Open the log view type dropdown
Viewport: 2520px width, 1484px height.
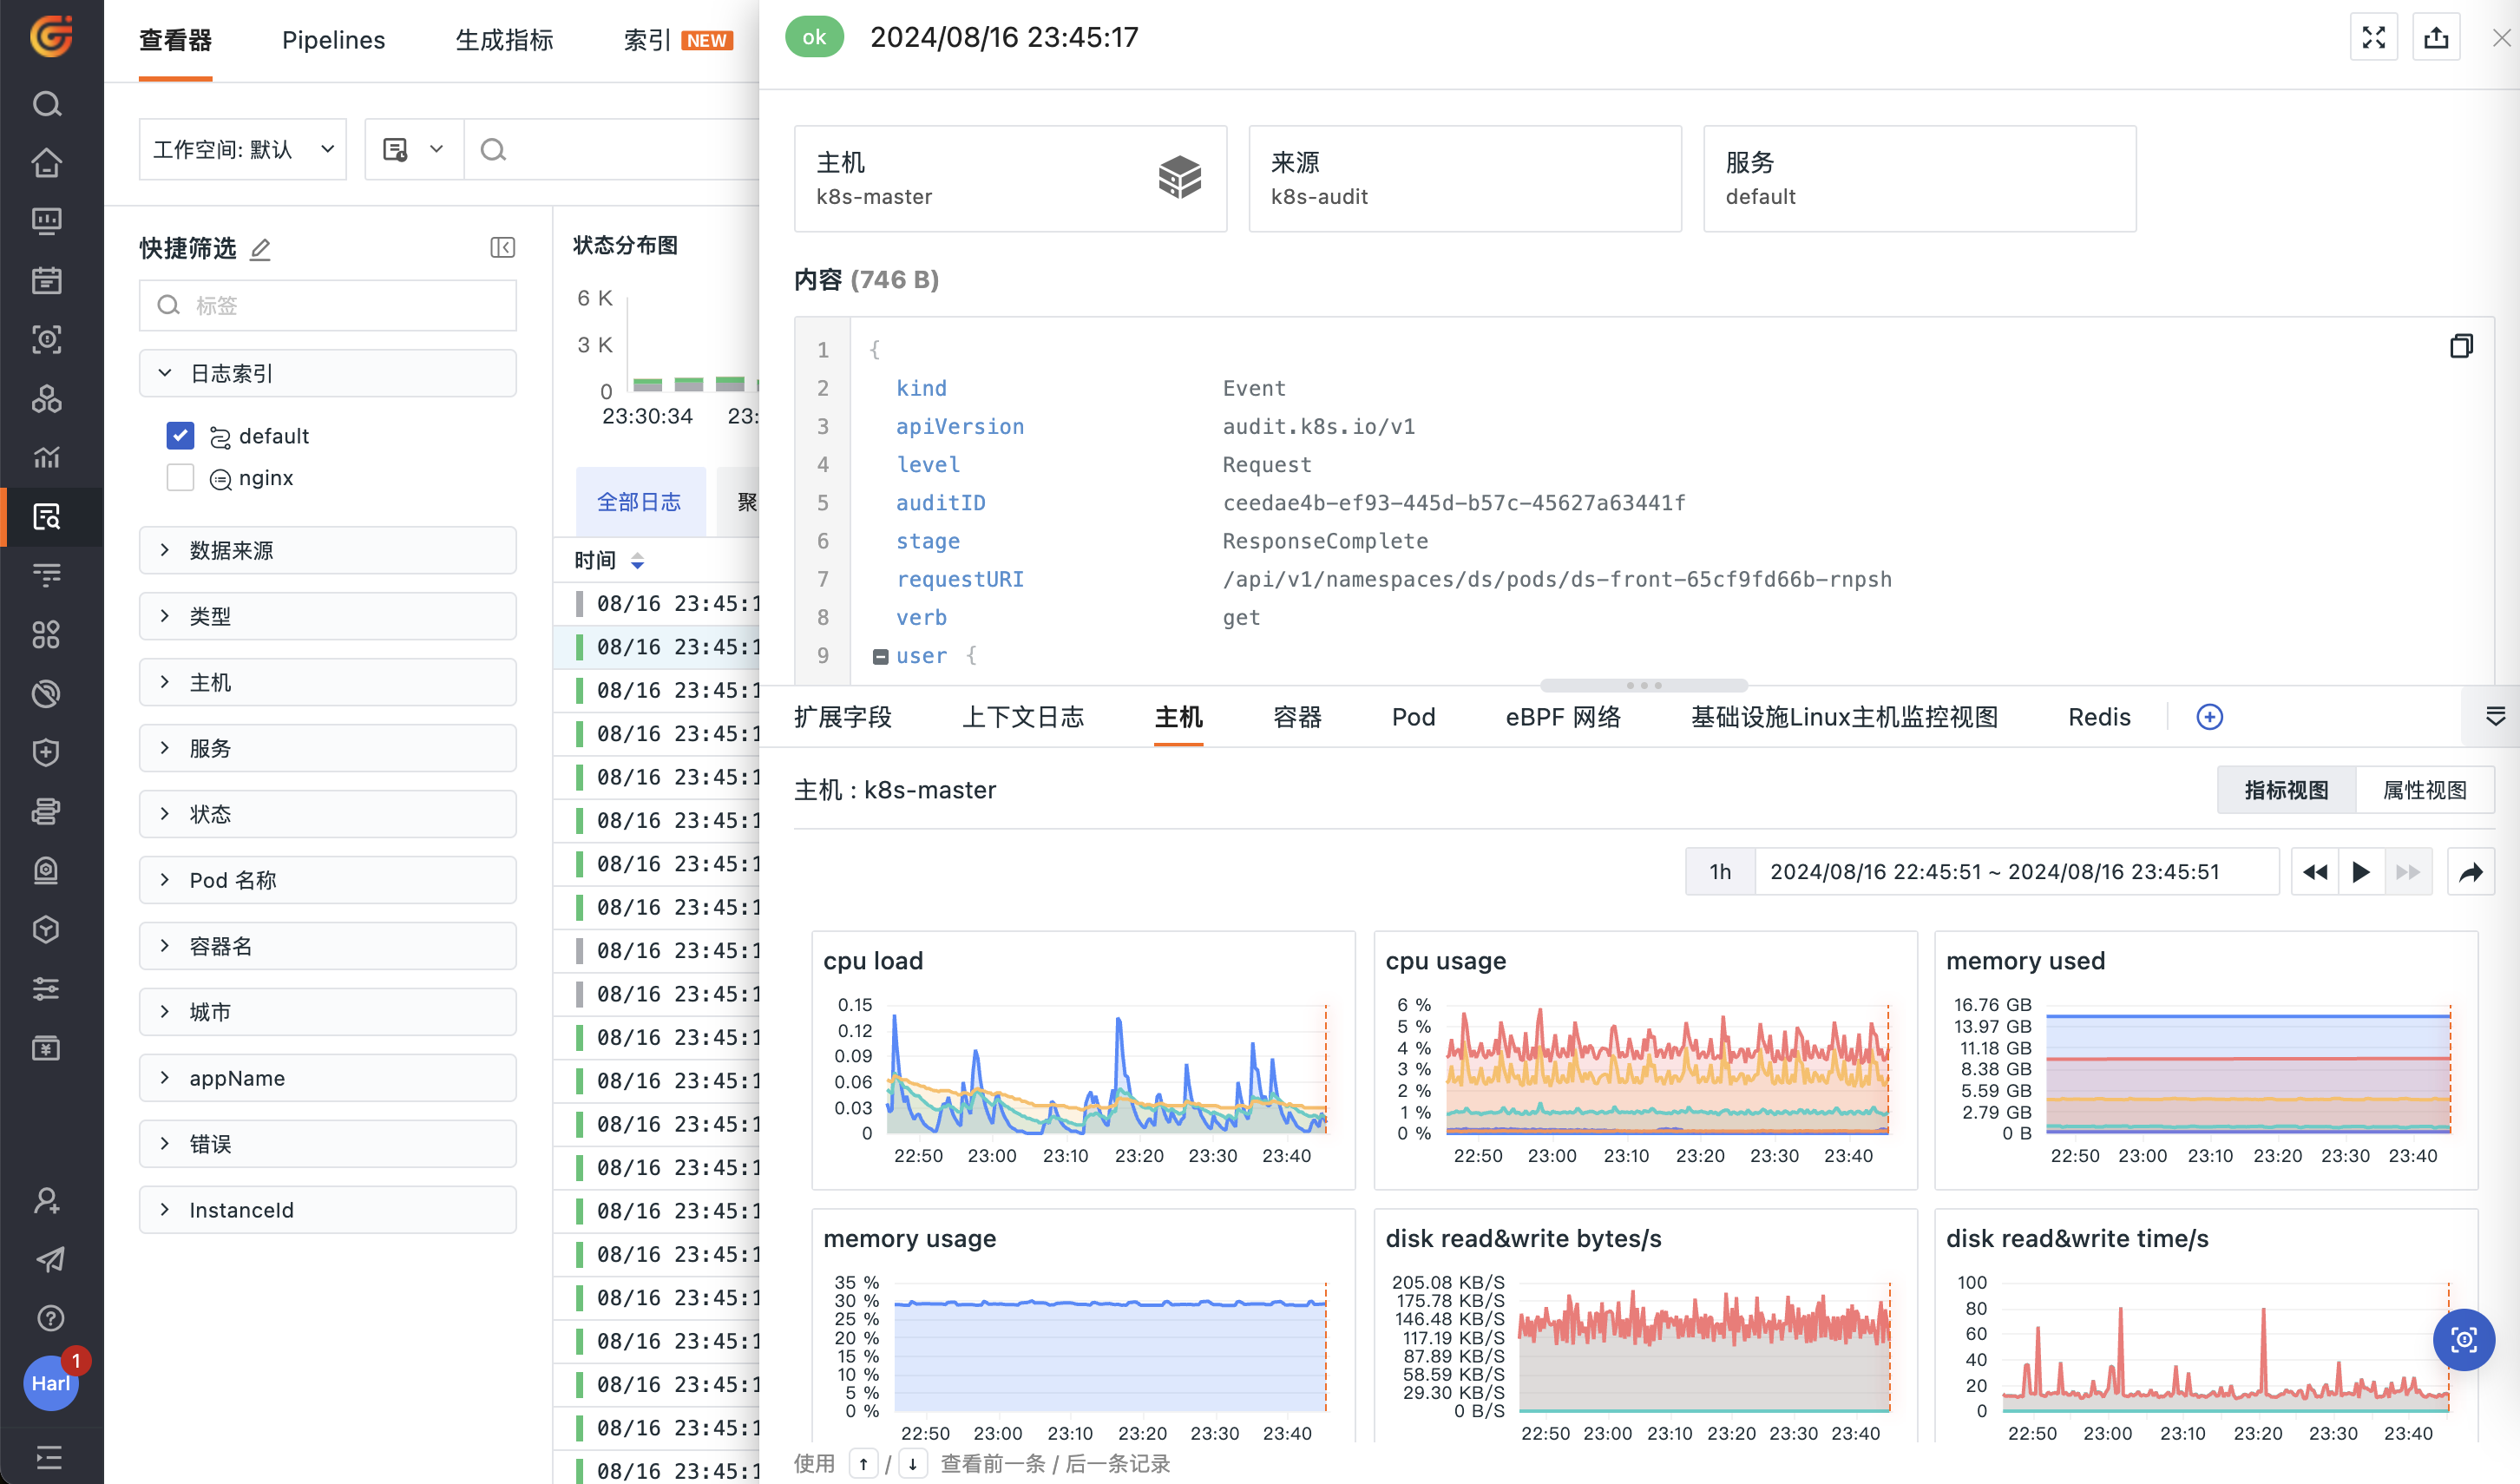tap(413, 150)
